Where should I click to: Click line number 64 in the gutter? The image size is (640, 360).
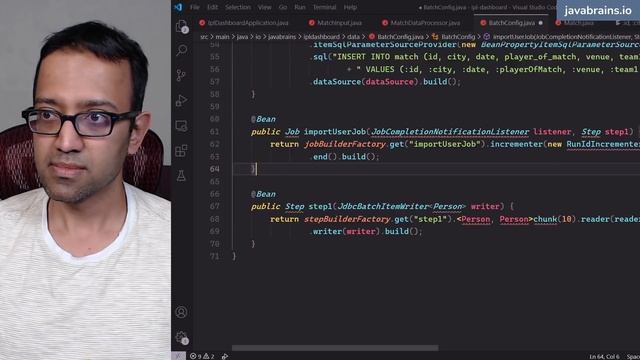[215, 169]
